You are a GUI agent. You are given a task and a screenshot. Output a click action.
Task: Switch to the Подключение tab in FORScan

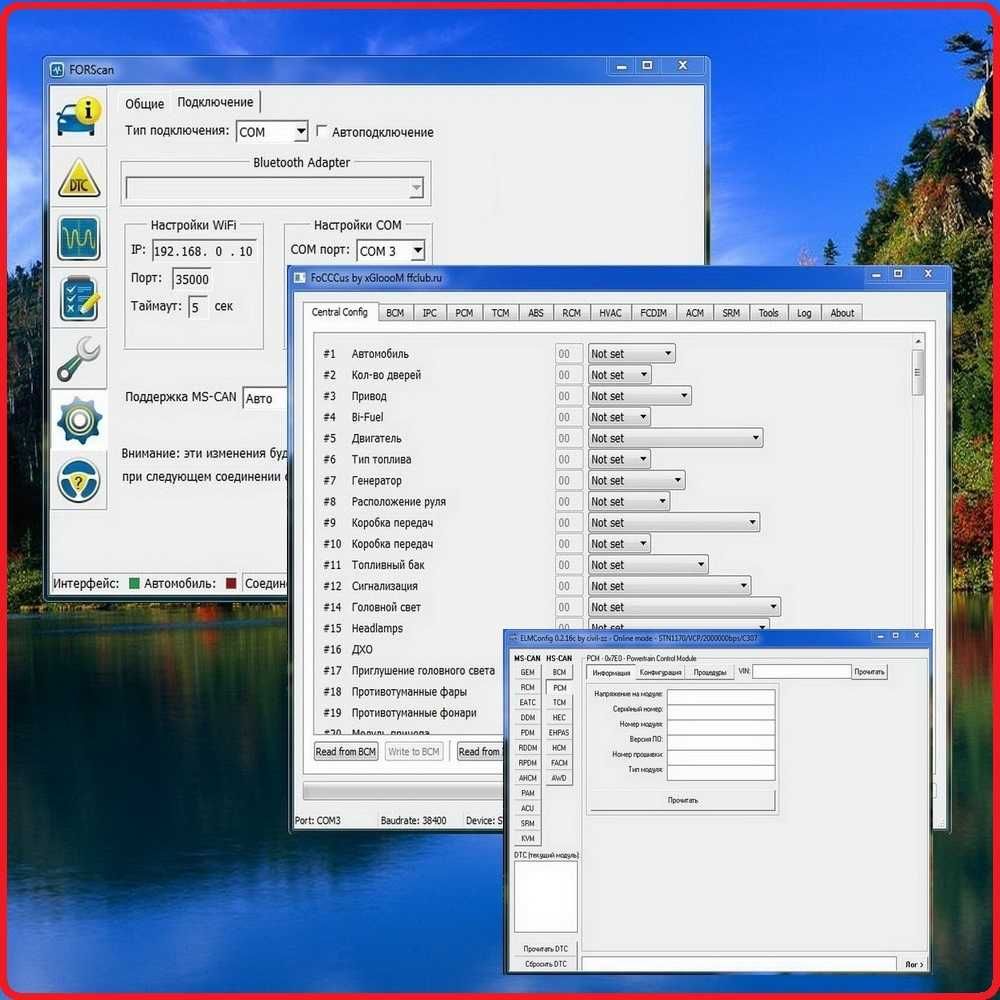click(215, 102)
